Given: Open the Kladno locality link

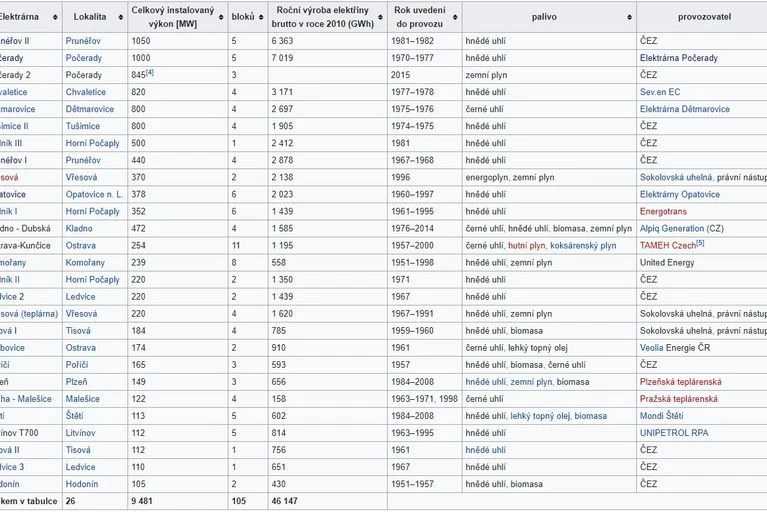Looking at the screenshot, I should click(x=79, y=228).
